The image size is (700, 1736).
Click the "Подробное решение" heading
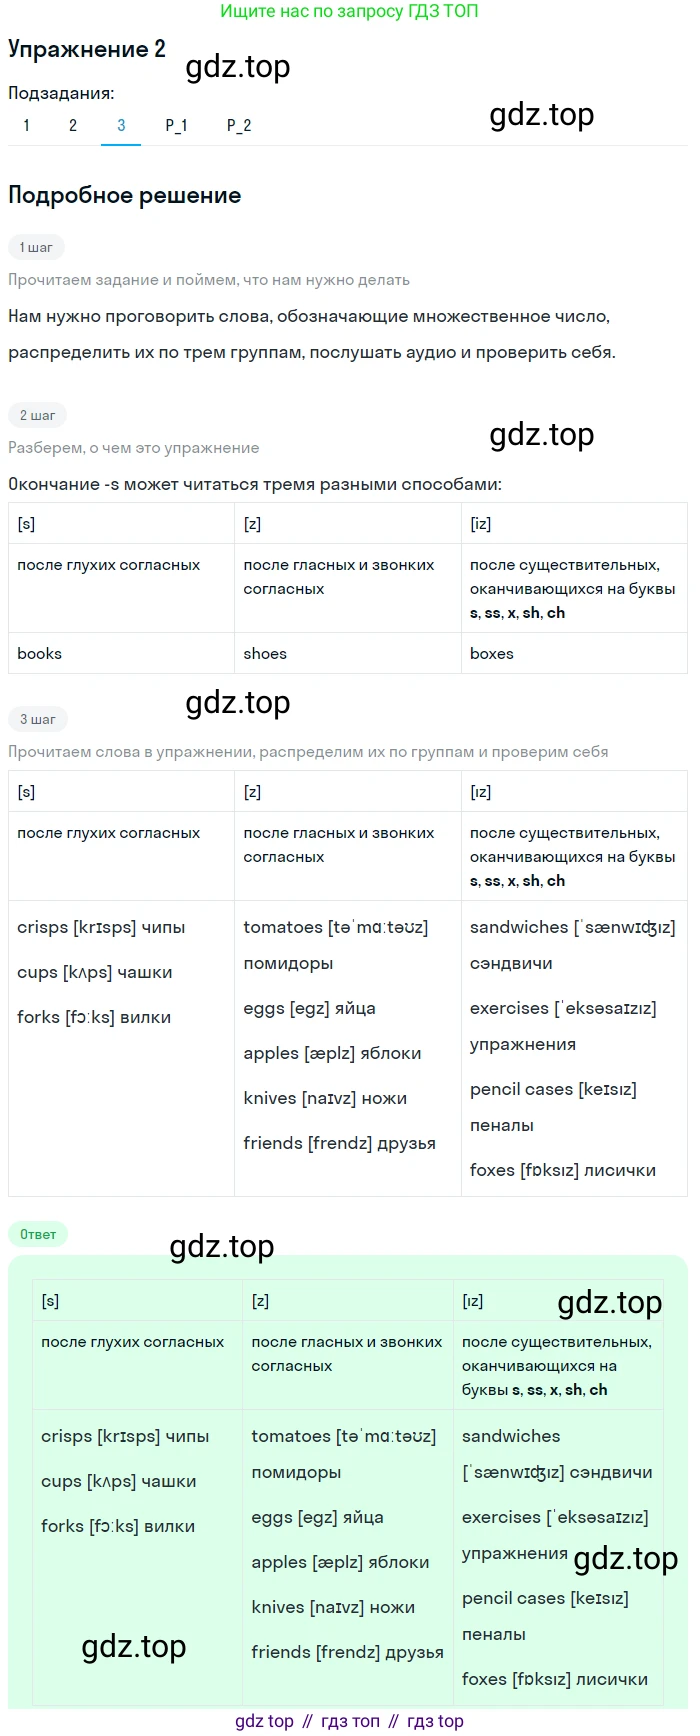[125, 195]
